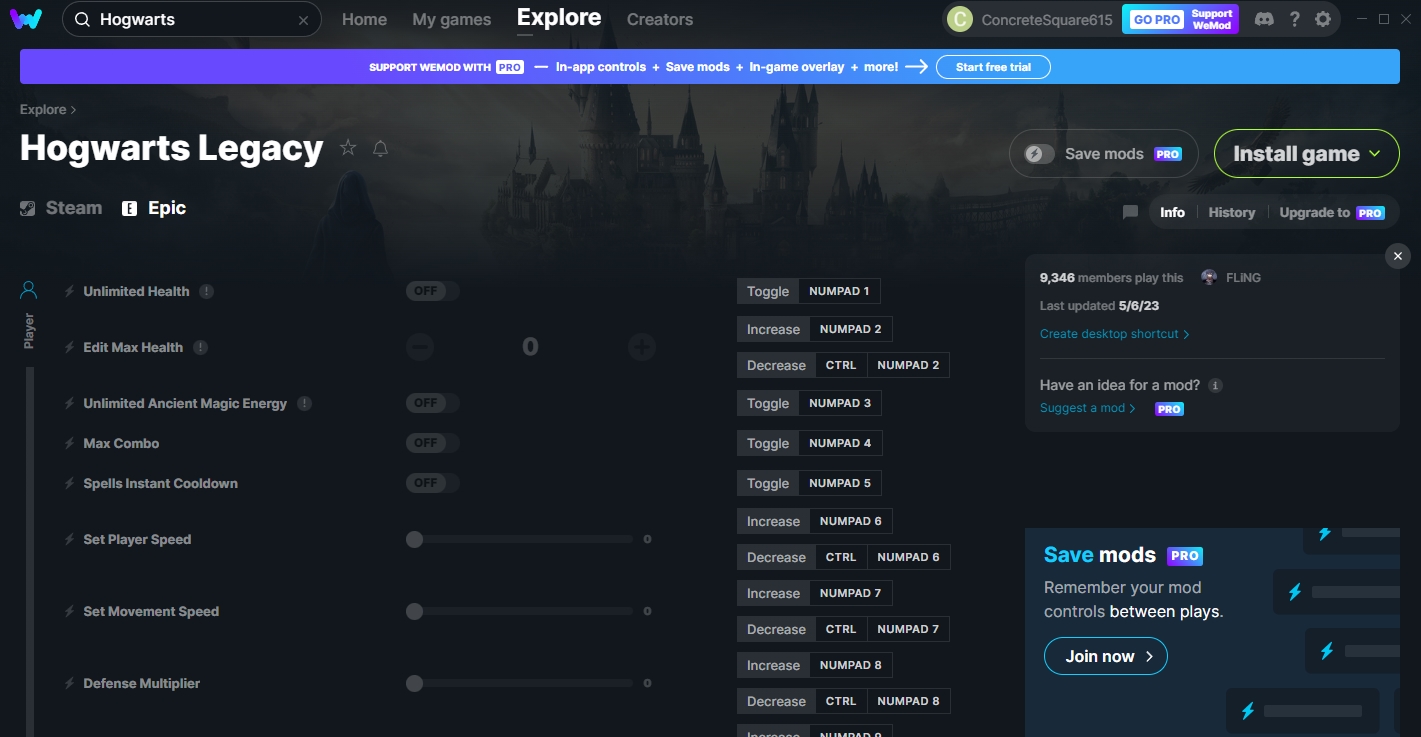Click username ConcreteSquare615
The width and height of the screenshot is (1421, 737).
[x=1047, y=20]
